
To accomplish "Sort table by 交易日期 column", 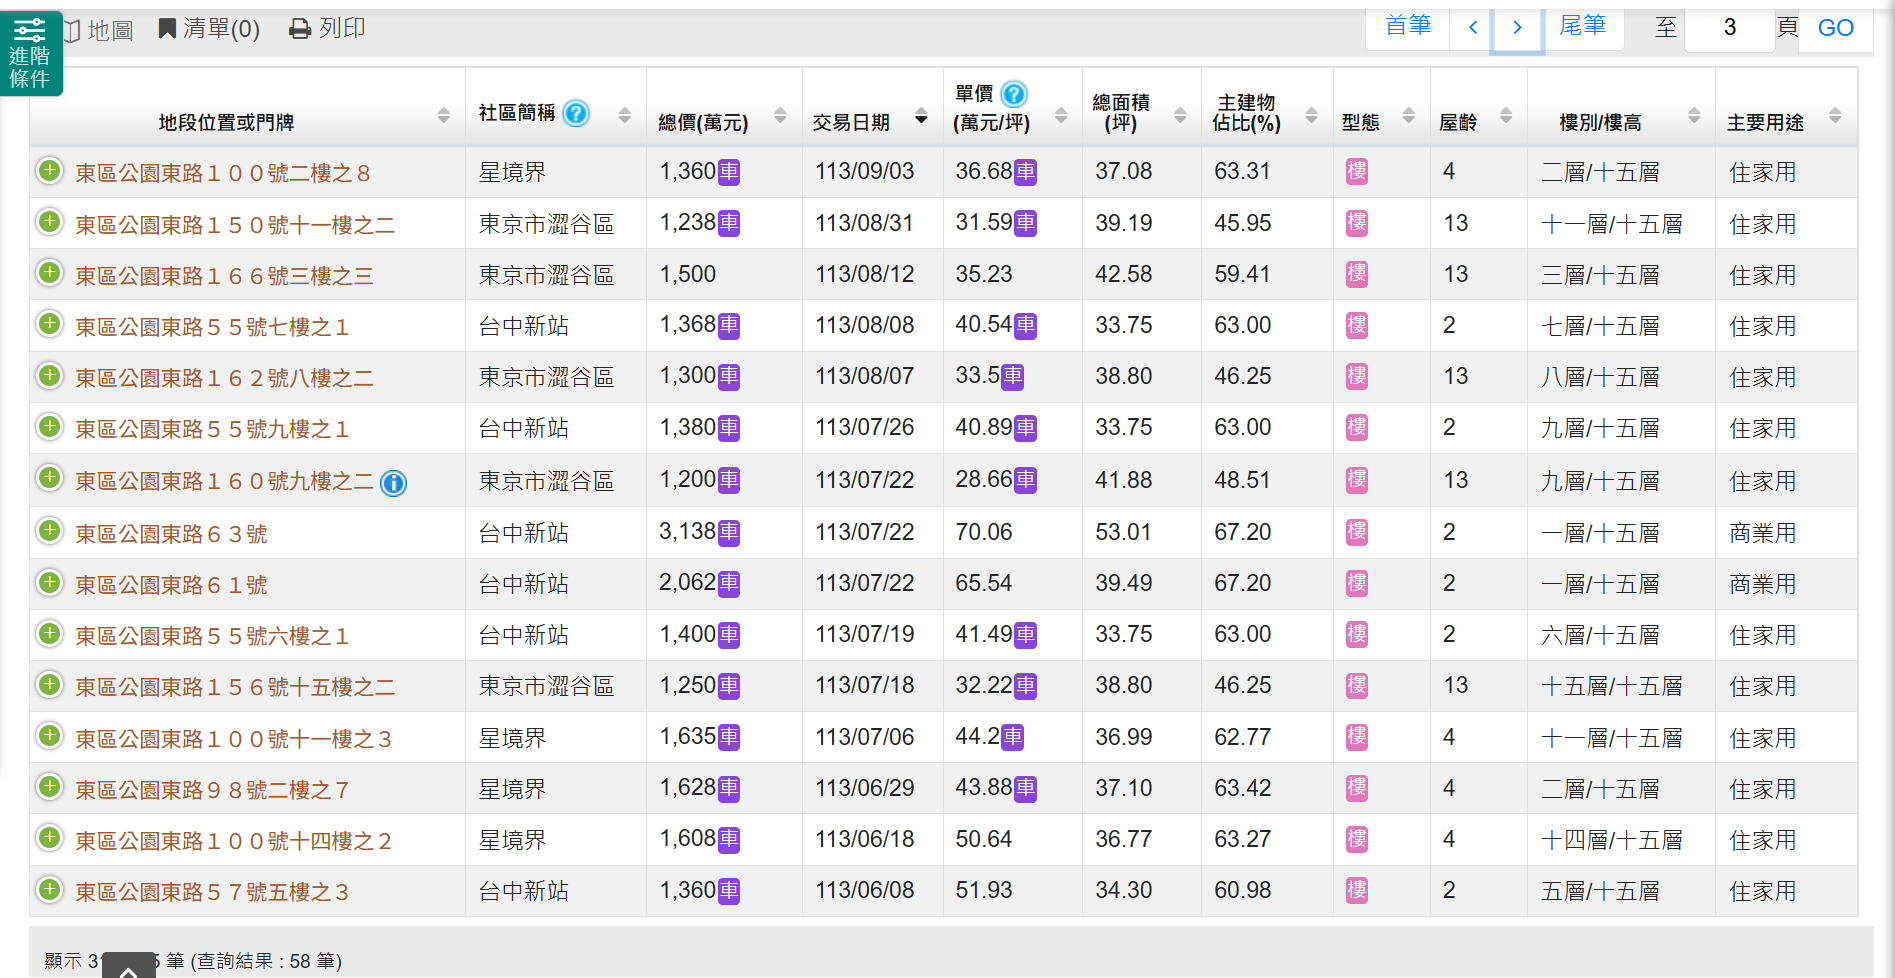I will point(921,119).
